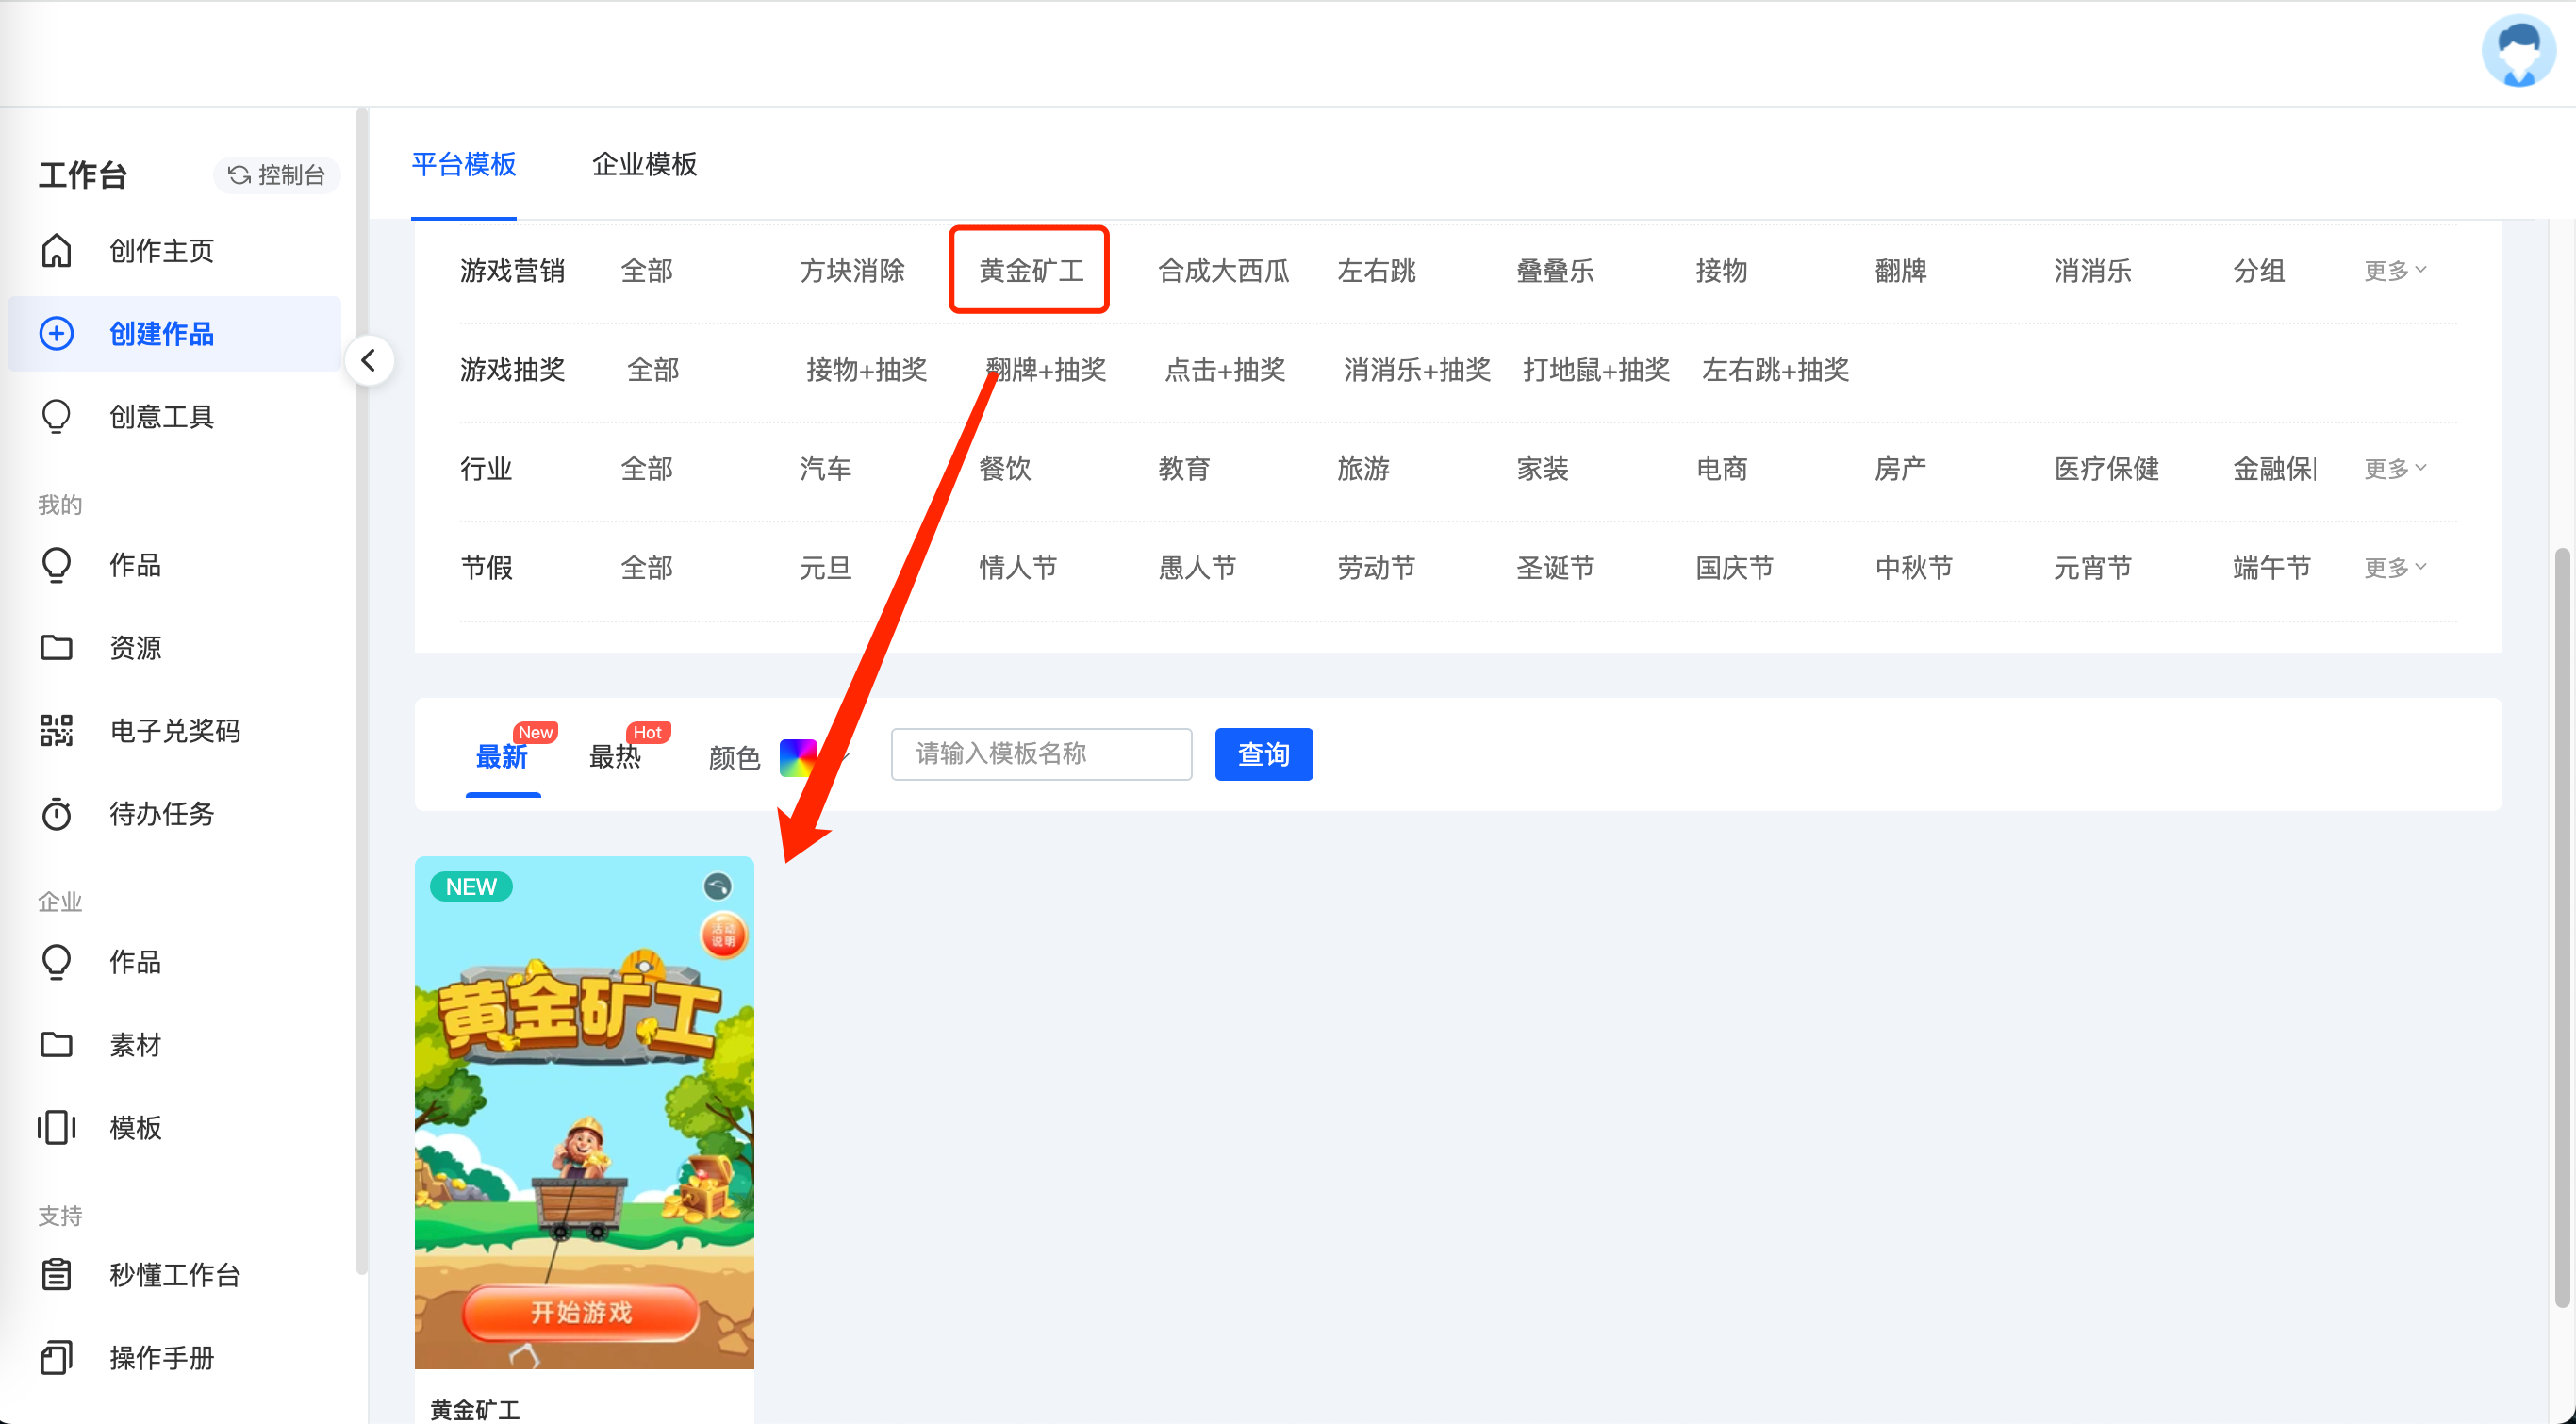The image size is (2576, 1424).
Task: Select the 最热 sorting tab
Action: point(615,757)
